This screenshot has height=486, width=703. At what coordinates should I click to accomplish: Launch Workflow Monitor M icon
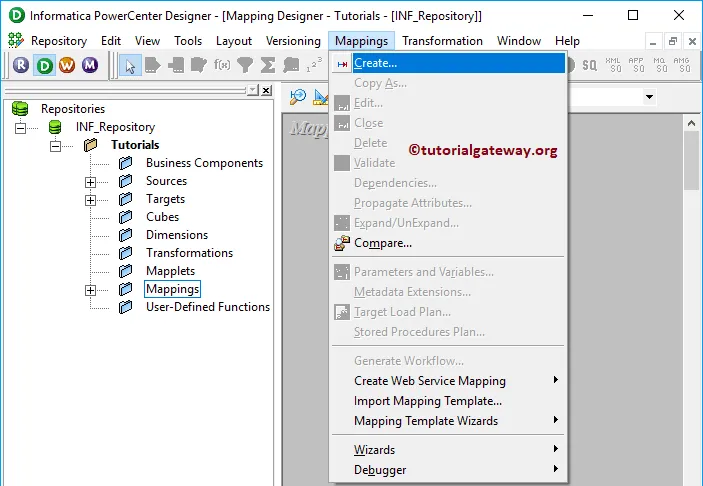click(90, 65)
